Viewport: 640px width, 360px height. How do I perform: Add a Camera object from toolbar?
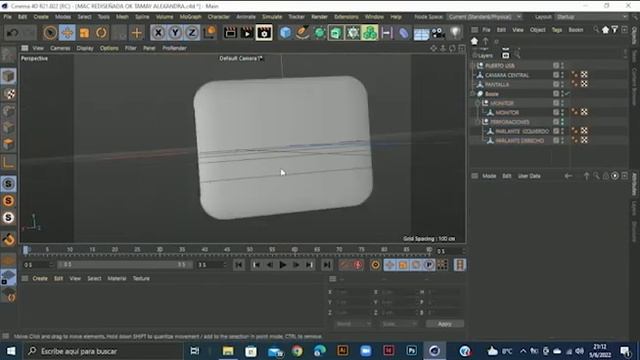click(438, 33)
